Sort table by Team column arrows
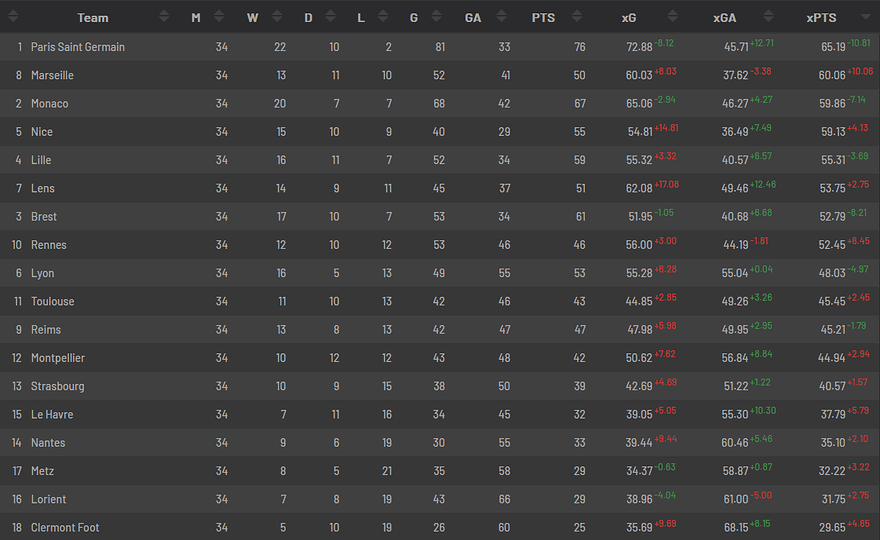Viewport: 880px width, 540px height. (x=164, y=17)
